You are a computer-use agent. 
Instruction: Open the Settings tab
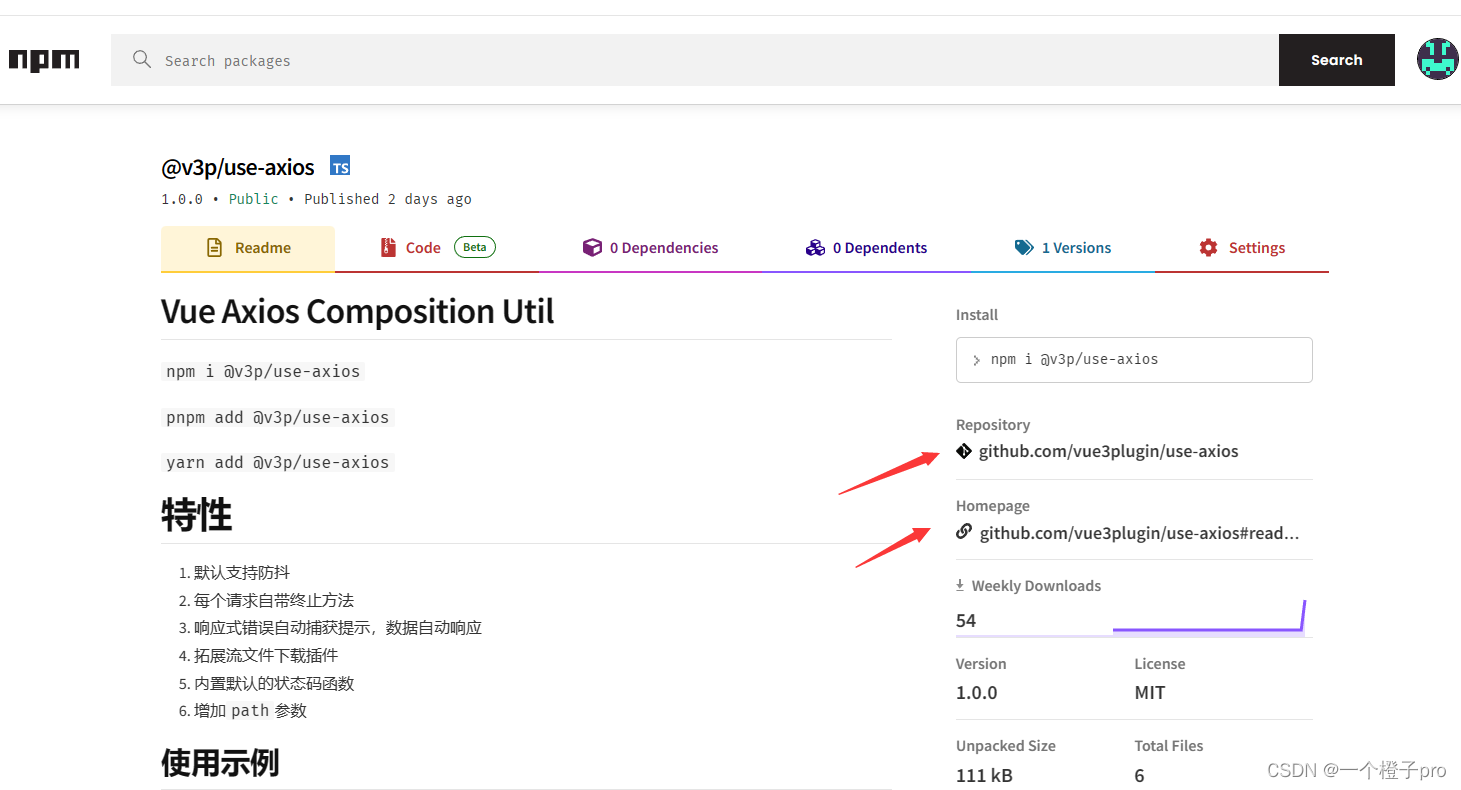point(1242,248)
